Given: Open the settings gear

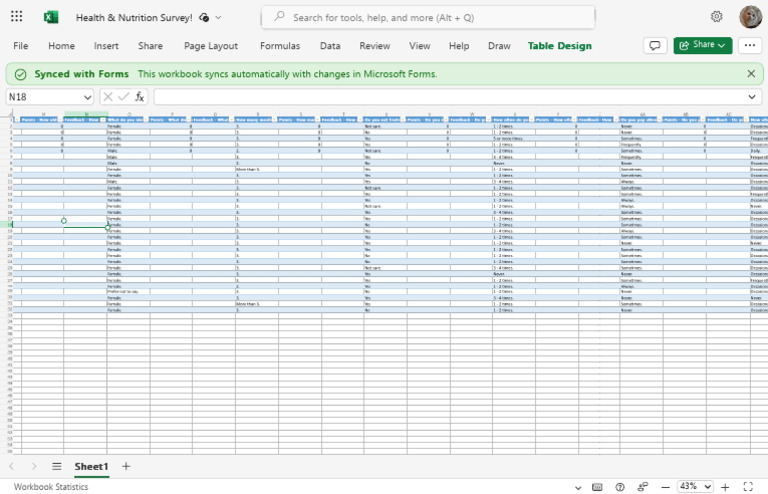Looking at the screenshot, I should coord(717,17).
